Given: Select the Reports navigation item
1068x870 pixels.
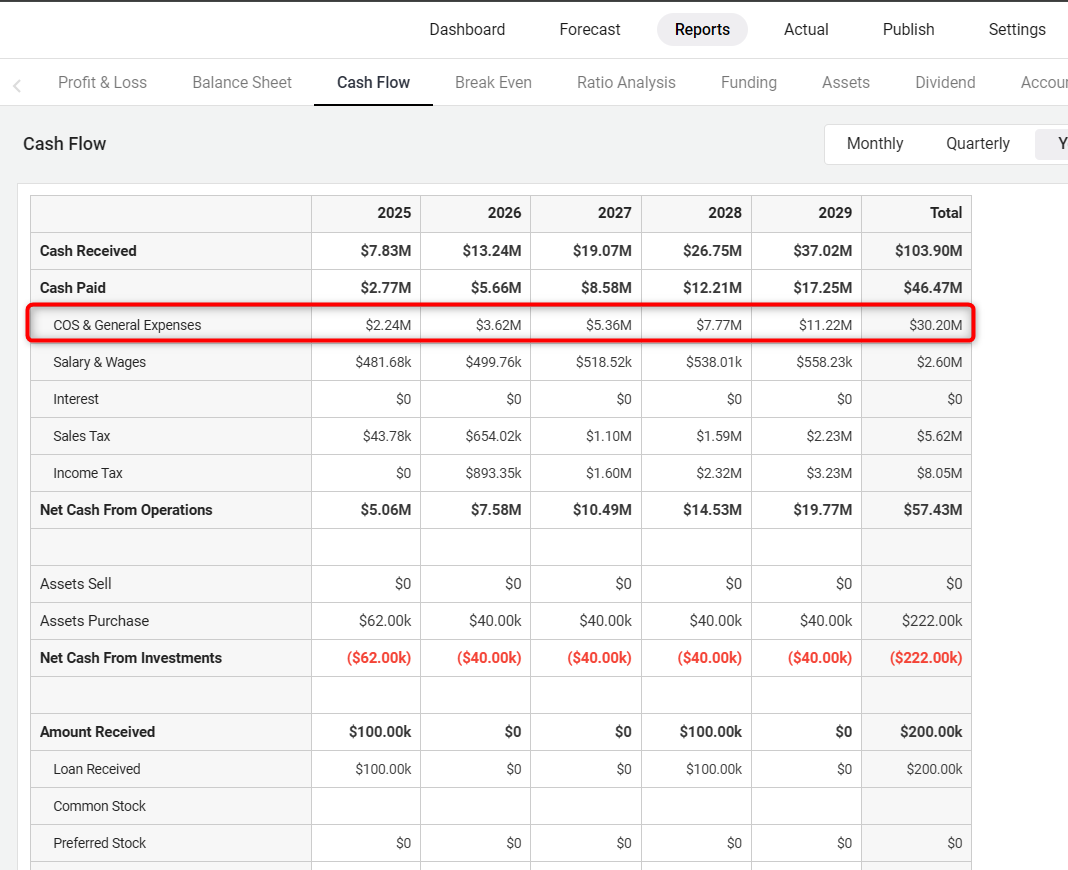Looking at the screenshot, I should tap(702, 30).
